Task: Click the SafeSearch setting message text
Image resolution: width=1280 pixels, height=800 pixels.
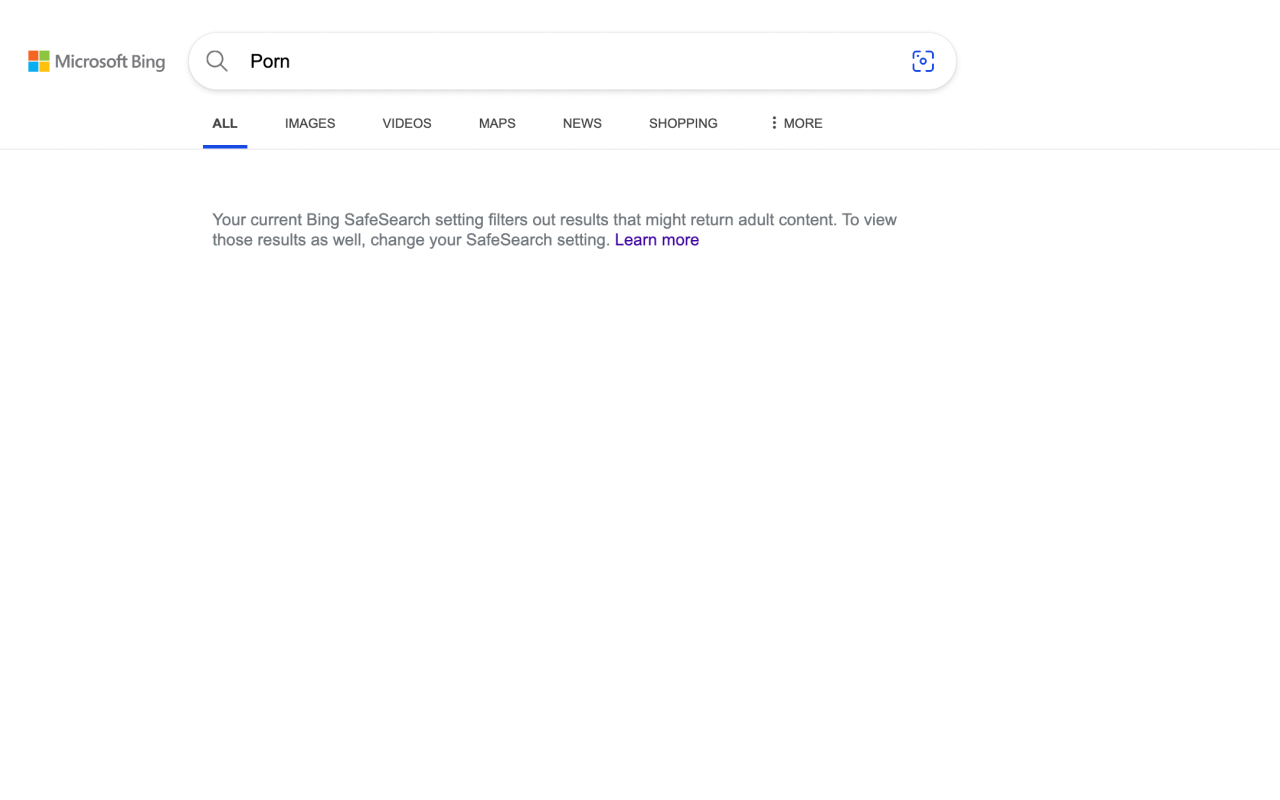Action: tap(554, 230)
